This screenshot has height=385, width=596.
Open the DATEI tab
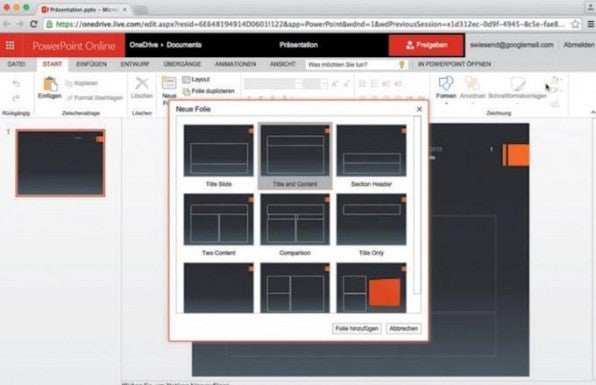[x=16, y=64]
